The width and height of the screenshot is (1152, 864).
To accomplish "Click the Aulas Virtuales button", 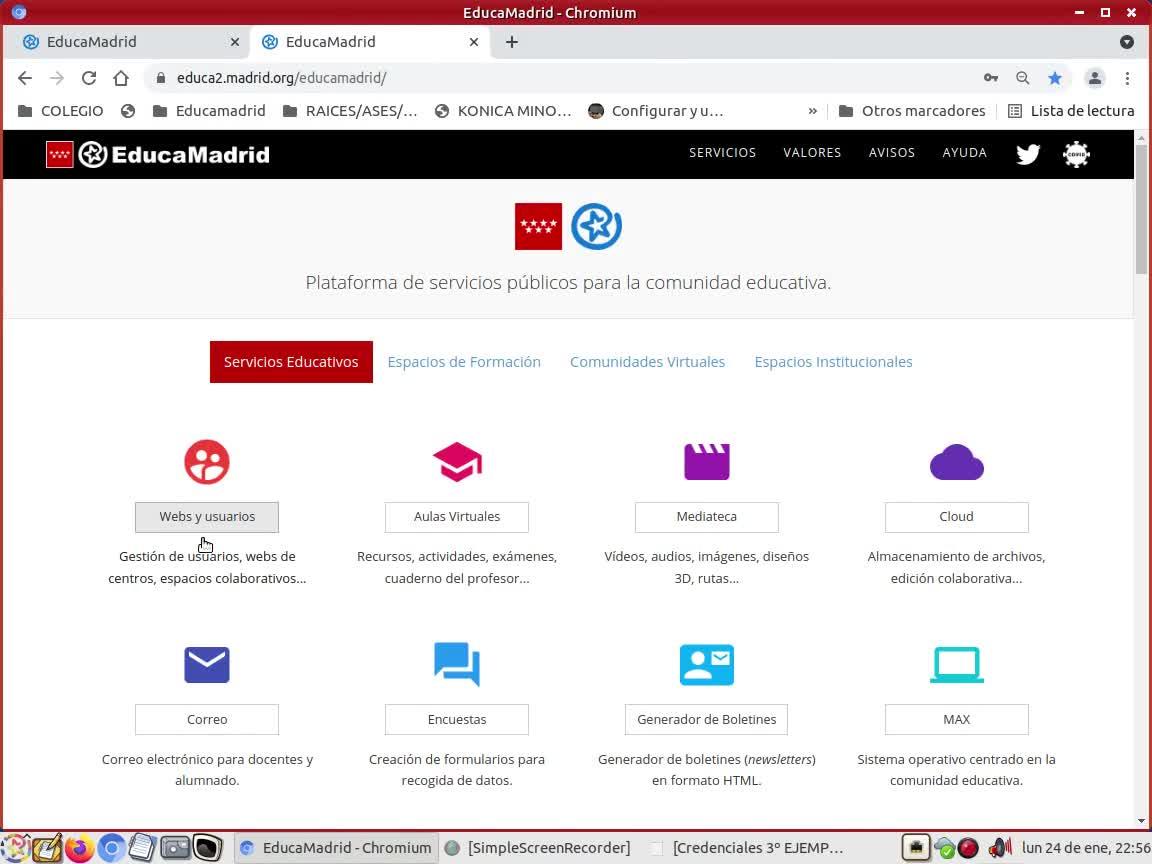I will point(457,516).
